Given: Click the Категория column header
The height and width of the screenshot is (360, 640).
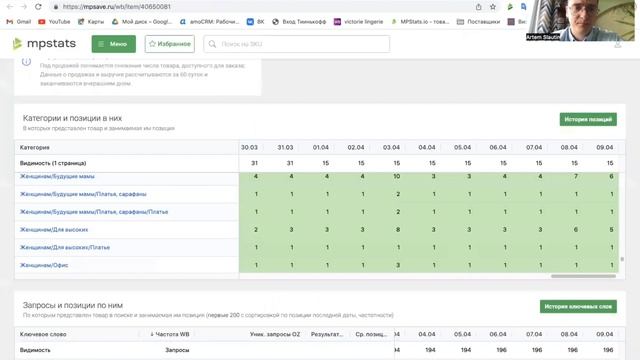Looking at the screenshot, I should click(x=34, y=147).
